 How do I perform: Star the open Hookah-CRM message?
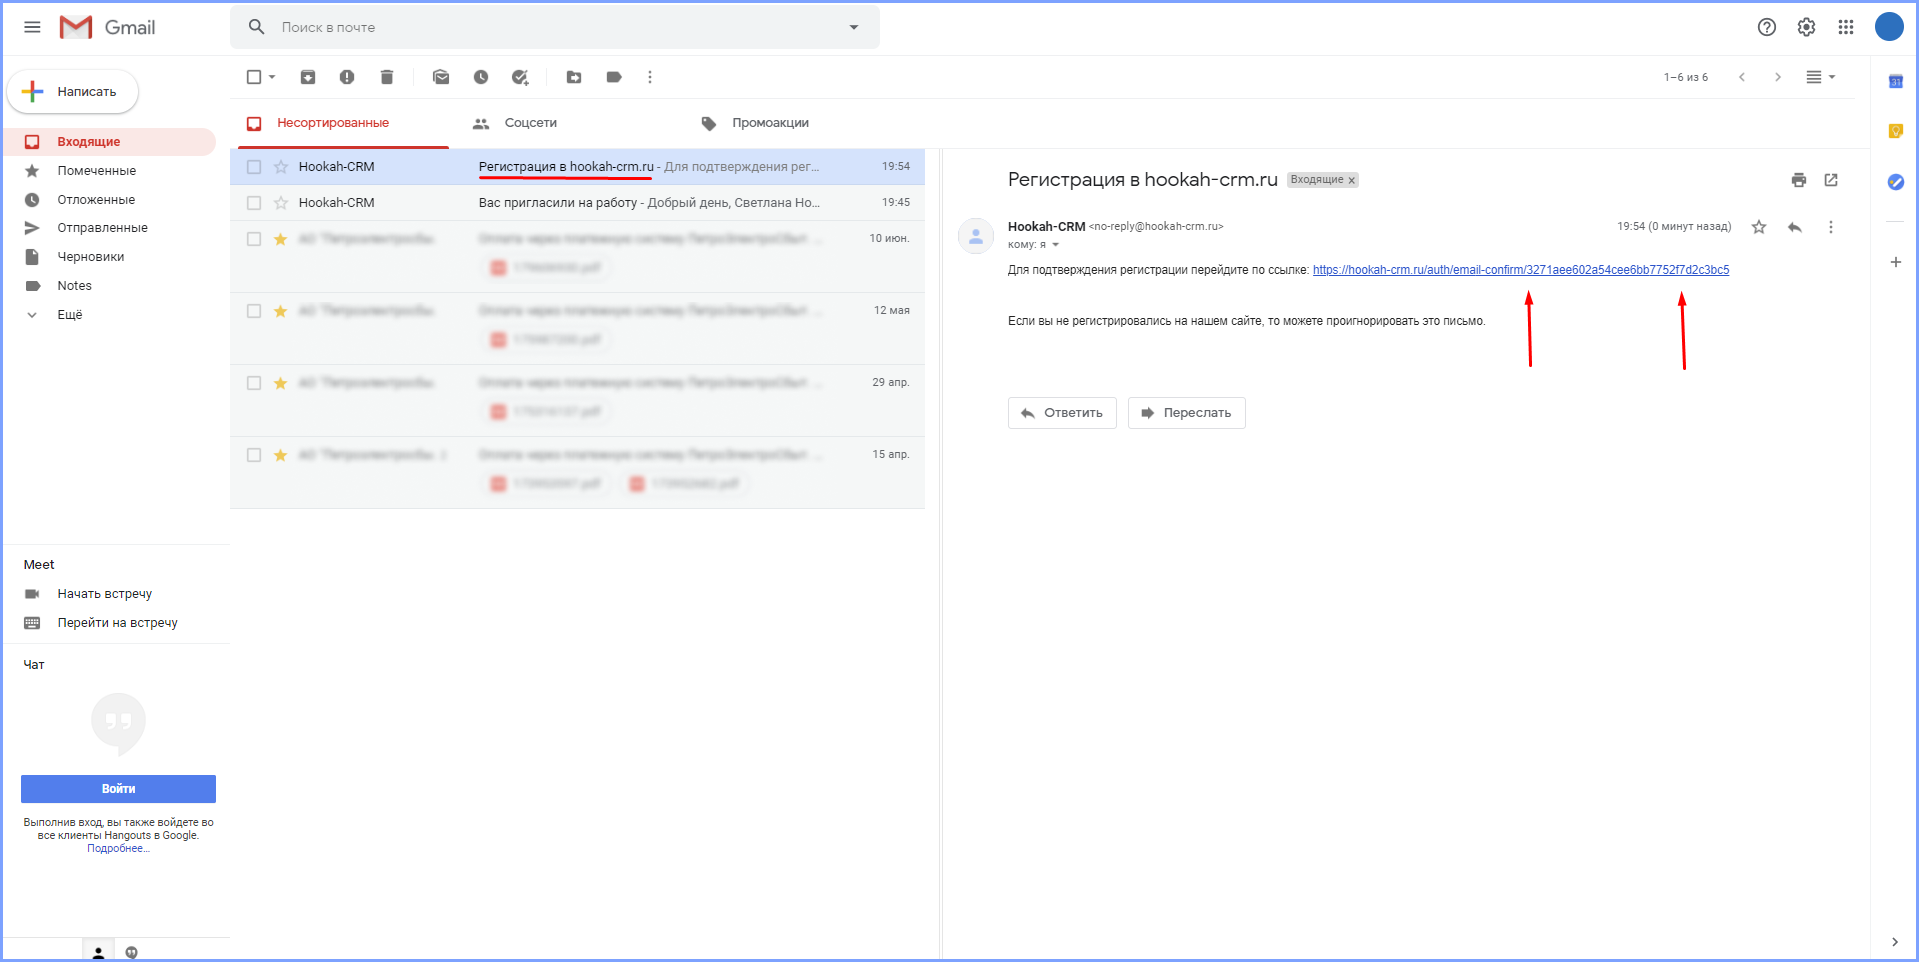[x=1759, y=227]
